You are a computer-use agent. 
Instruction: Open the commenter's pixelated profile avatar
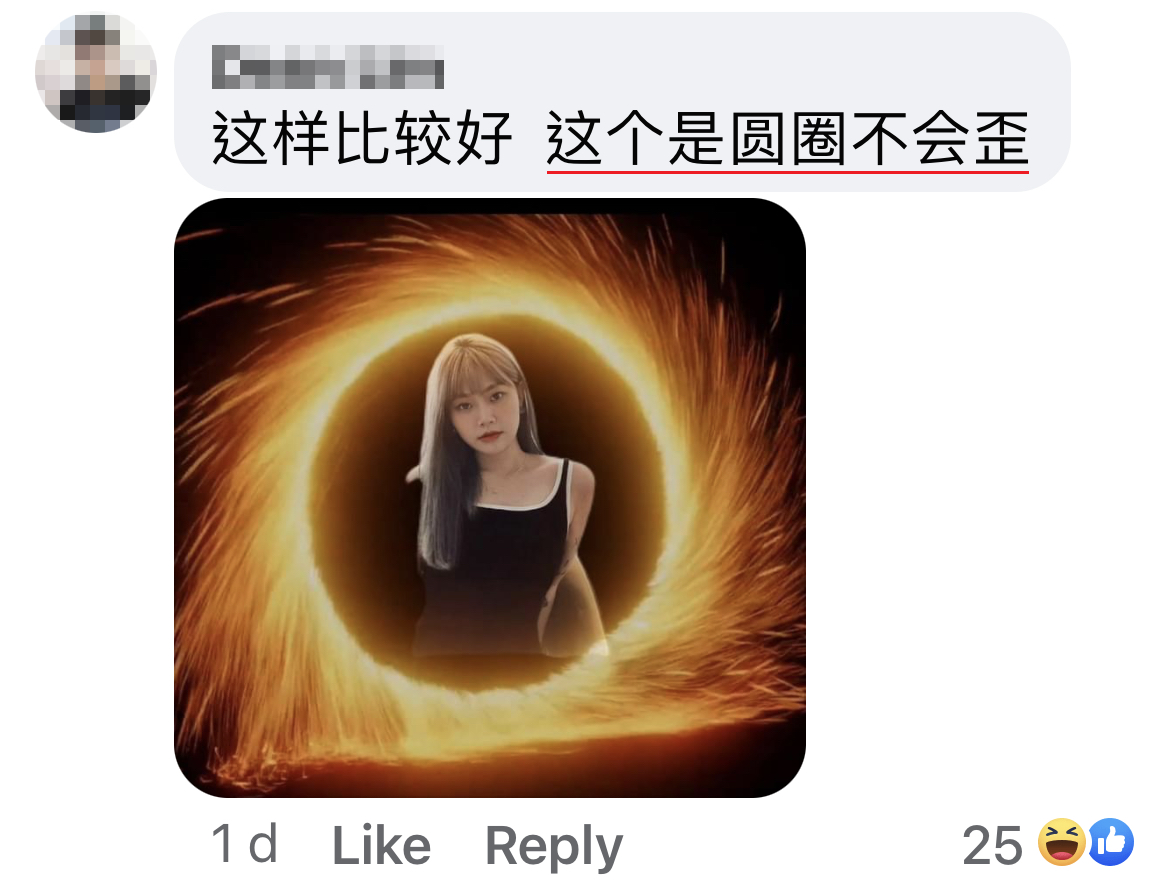pos(96,72)
